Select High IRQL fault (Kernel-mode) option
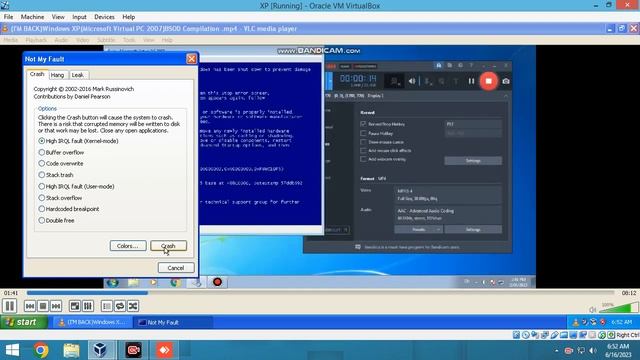Viewport: 640px width, 360px height. pos(78,141)
